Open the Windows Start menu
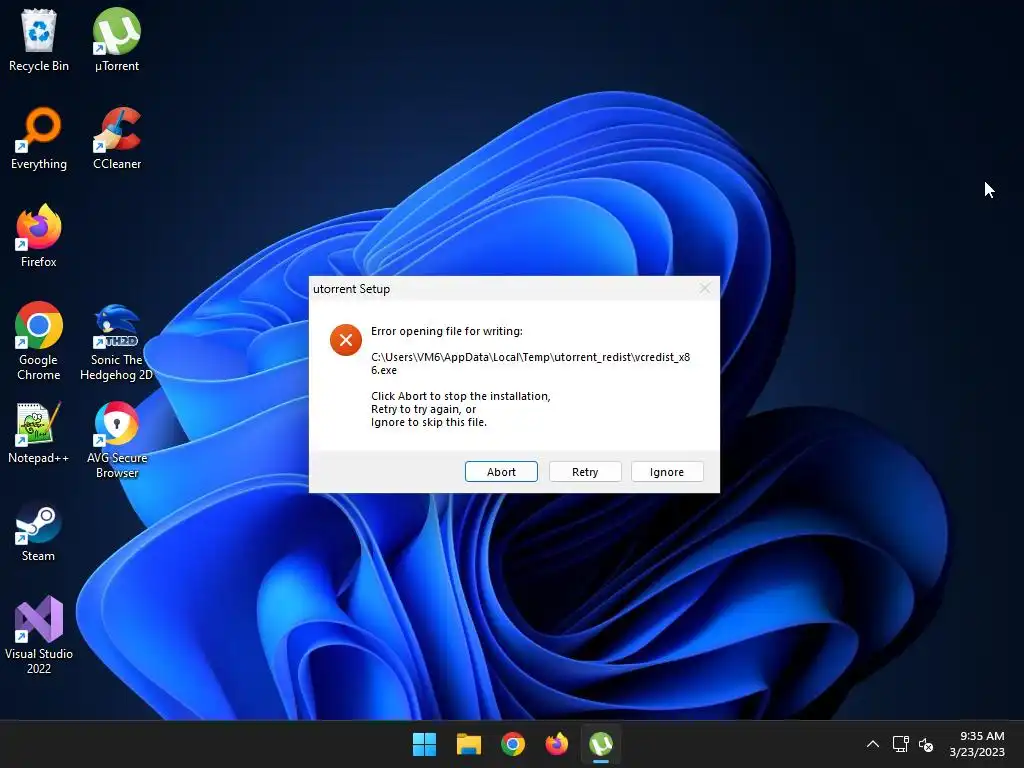This screenshot has width=1024, height=768. 424,744
